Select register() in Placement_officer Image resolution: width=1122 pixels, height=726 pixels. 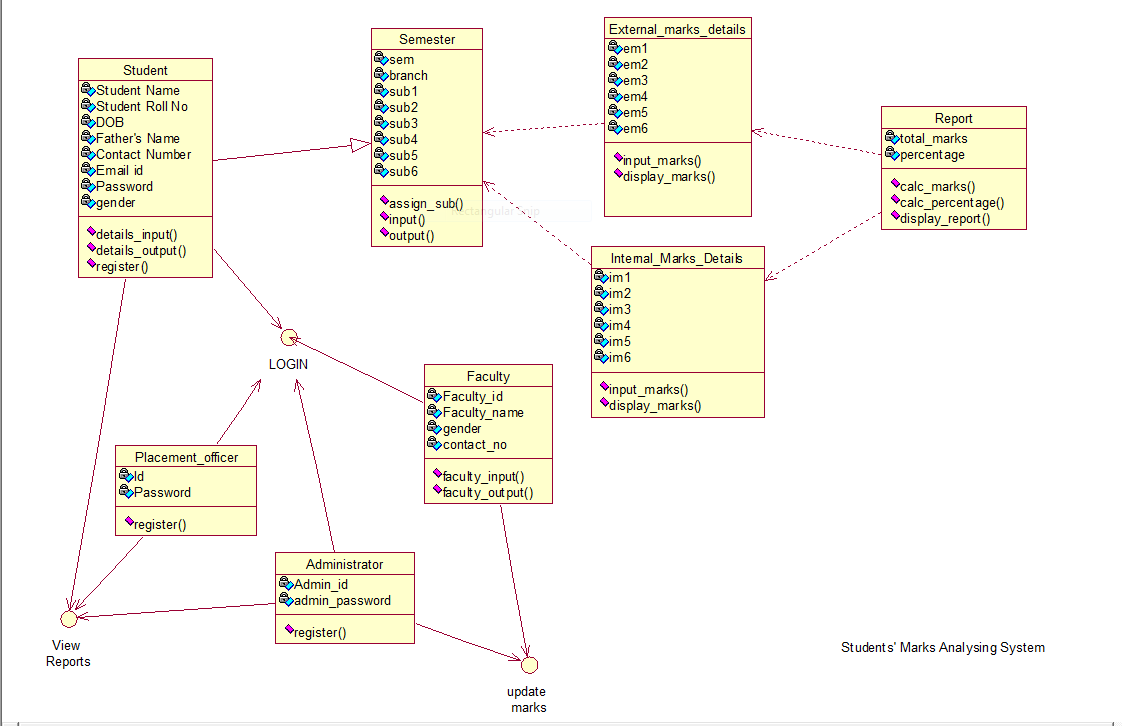(160, 524)
